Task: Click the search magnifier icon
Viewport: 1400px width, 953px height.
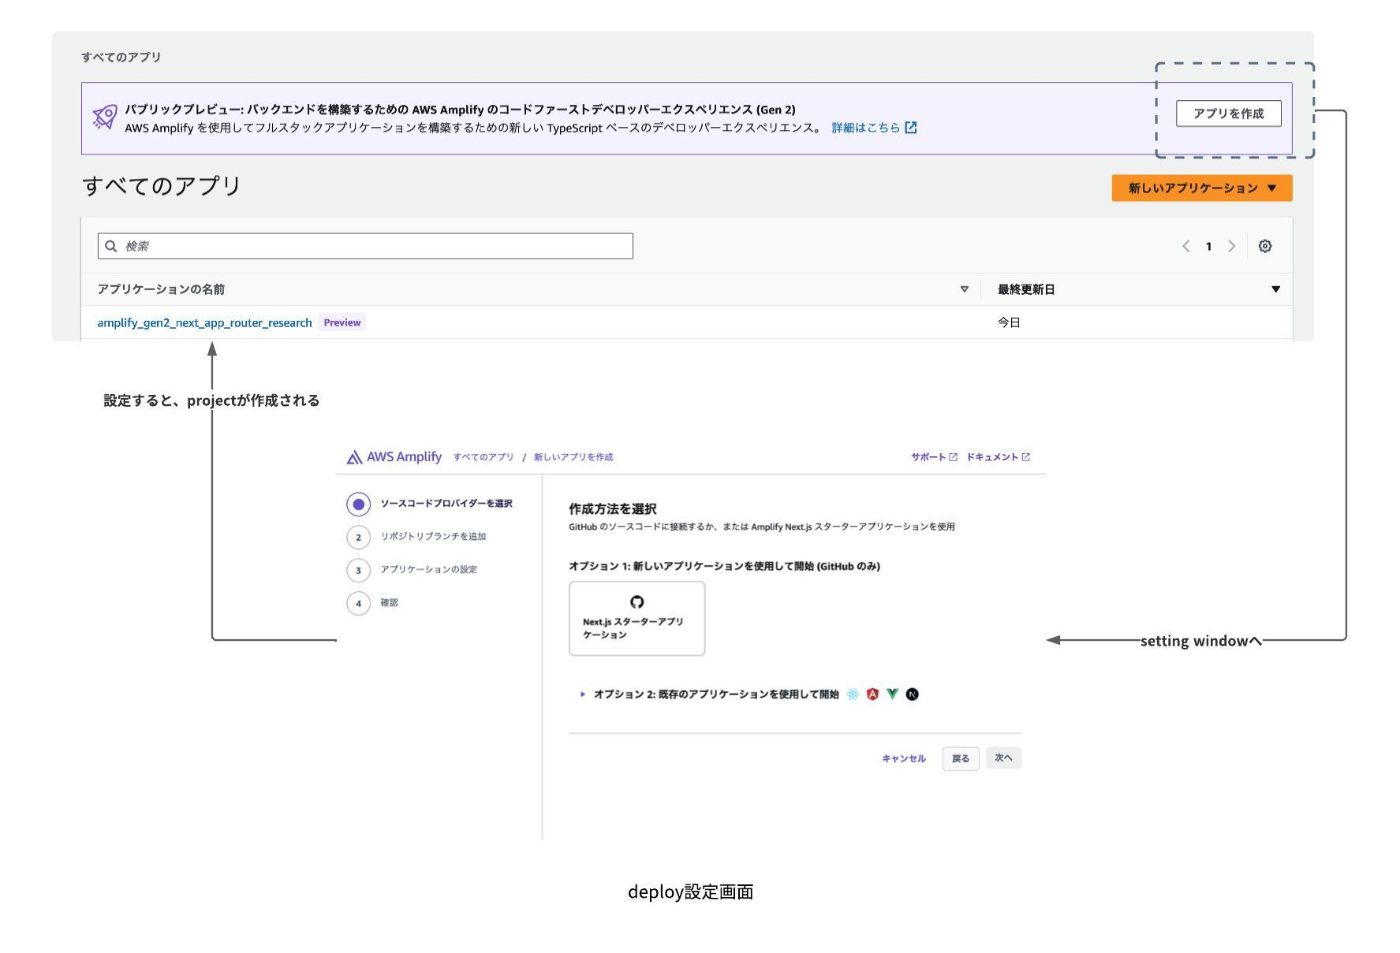Action: pyautogui.click(x=111, y=246)
